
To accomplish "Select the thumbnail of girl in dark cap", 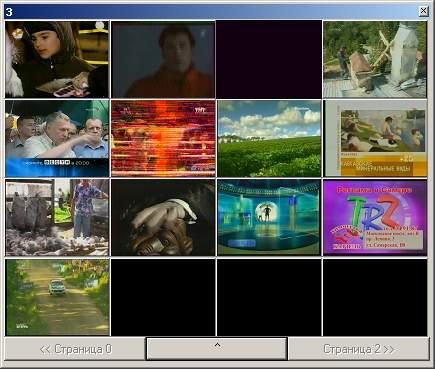I will 57,60.
